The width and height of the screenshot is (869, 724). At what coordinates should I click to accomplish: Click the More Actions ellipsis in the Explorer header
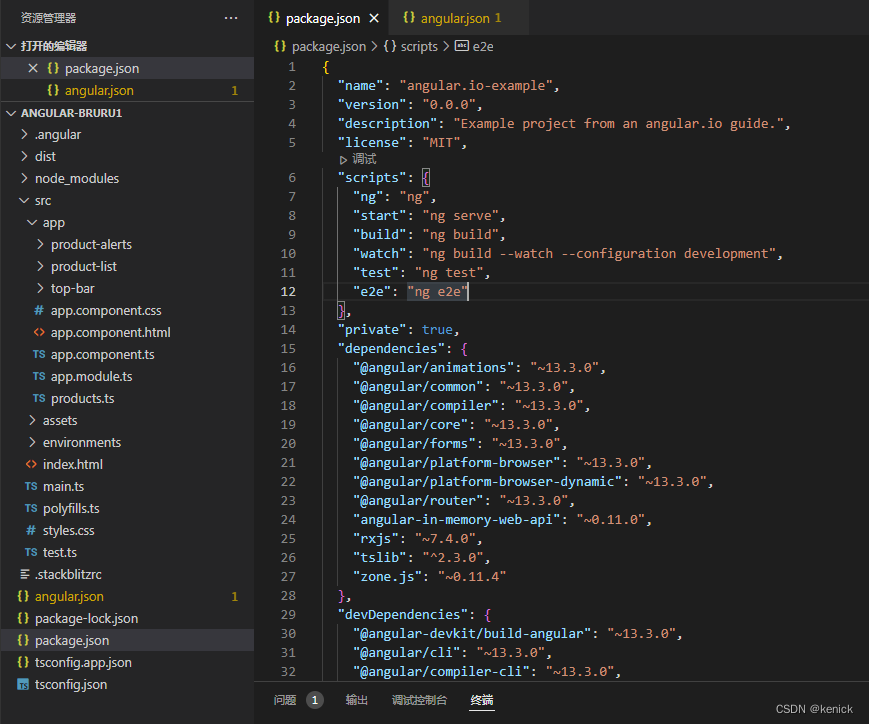(231, 17)
